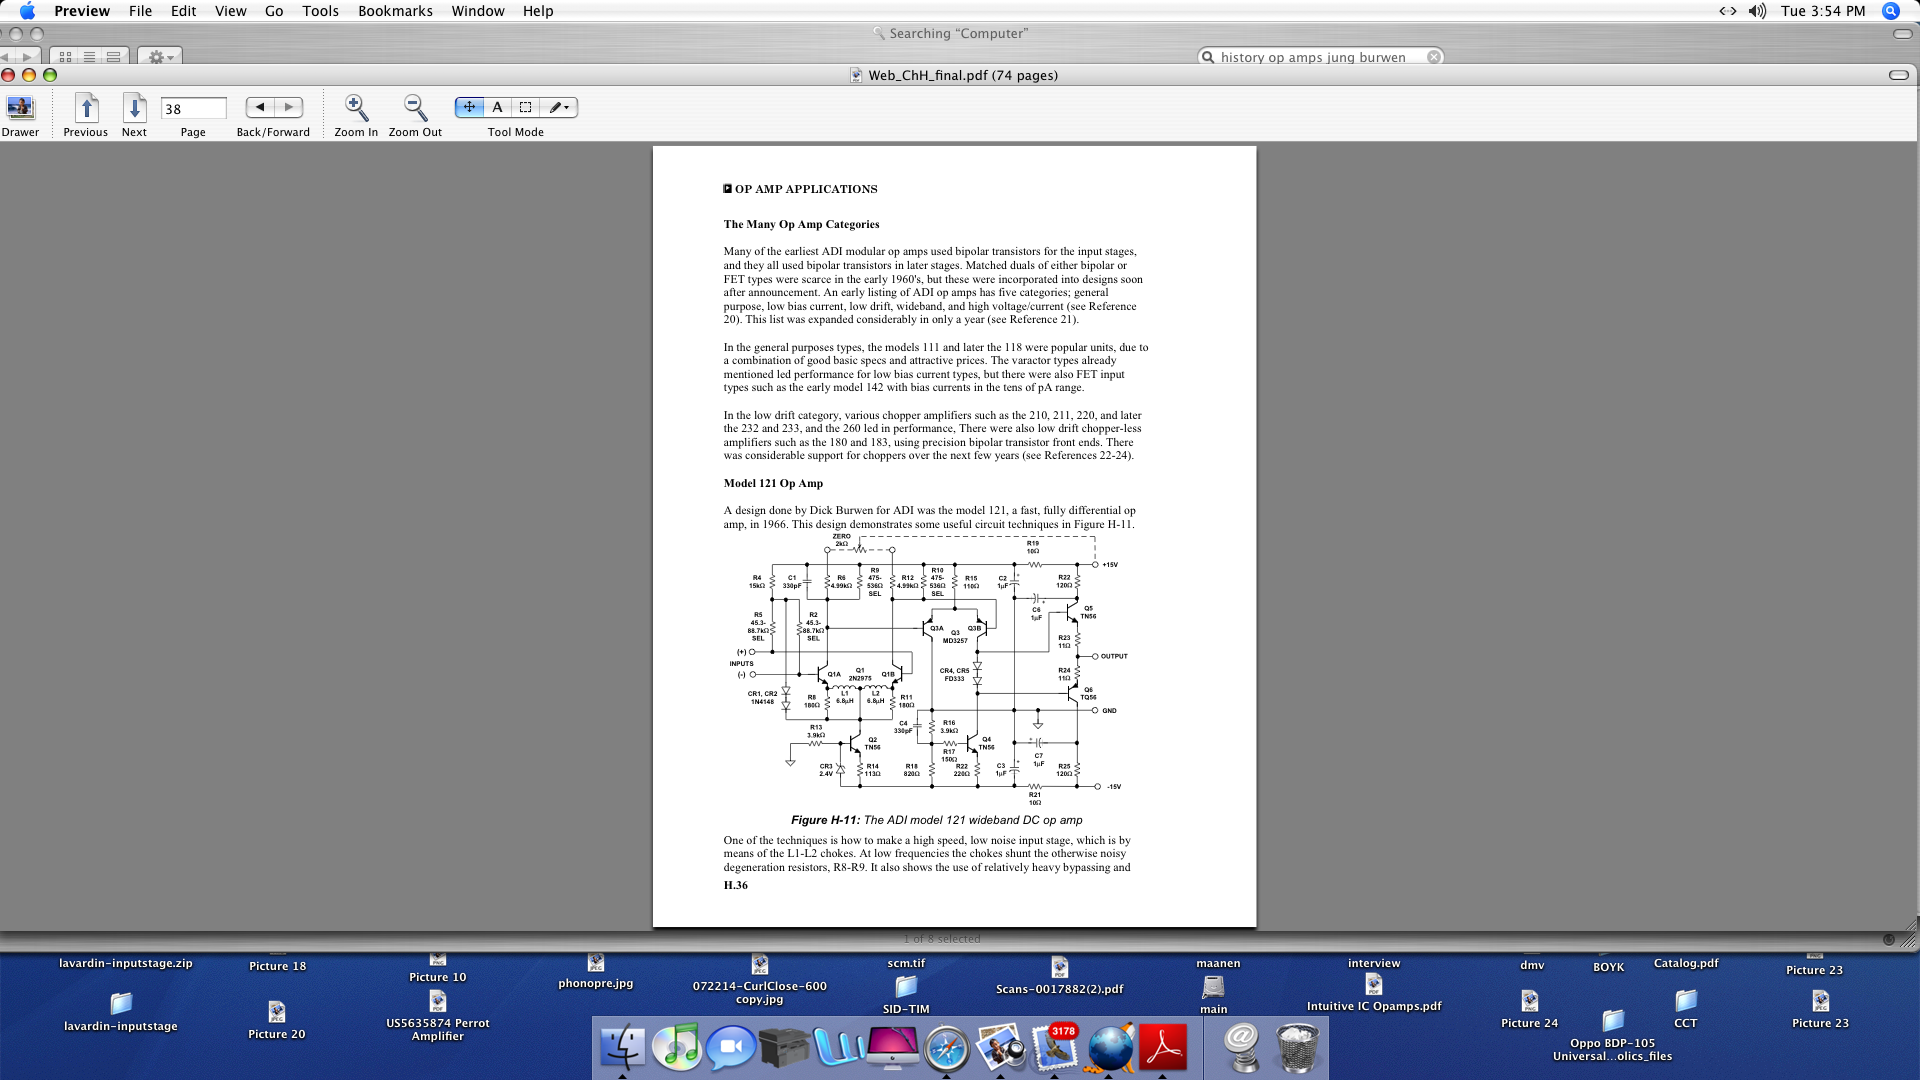Viewport: 1920px width, 1080px height.
Task: Select US5635874 Perrot Amplifier file
Action: [x=438, y=1015]
